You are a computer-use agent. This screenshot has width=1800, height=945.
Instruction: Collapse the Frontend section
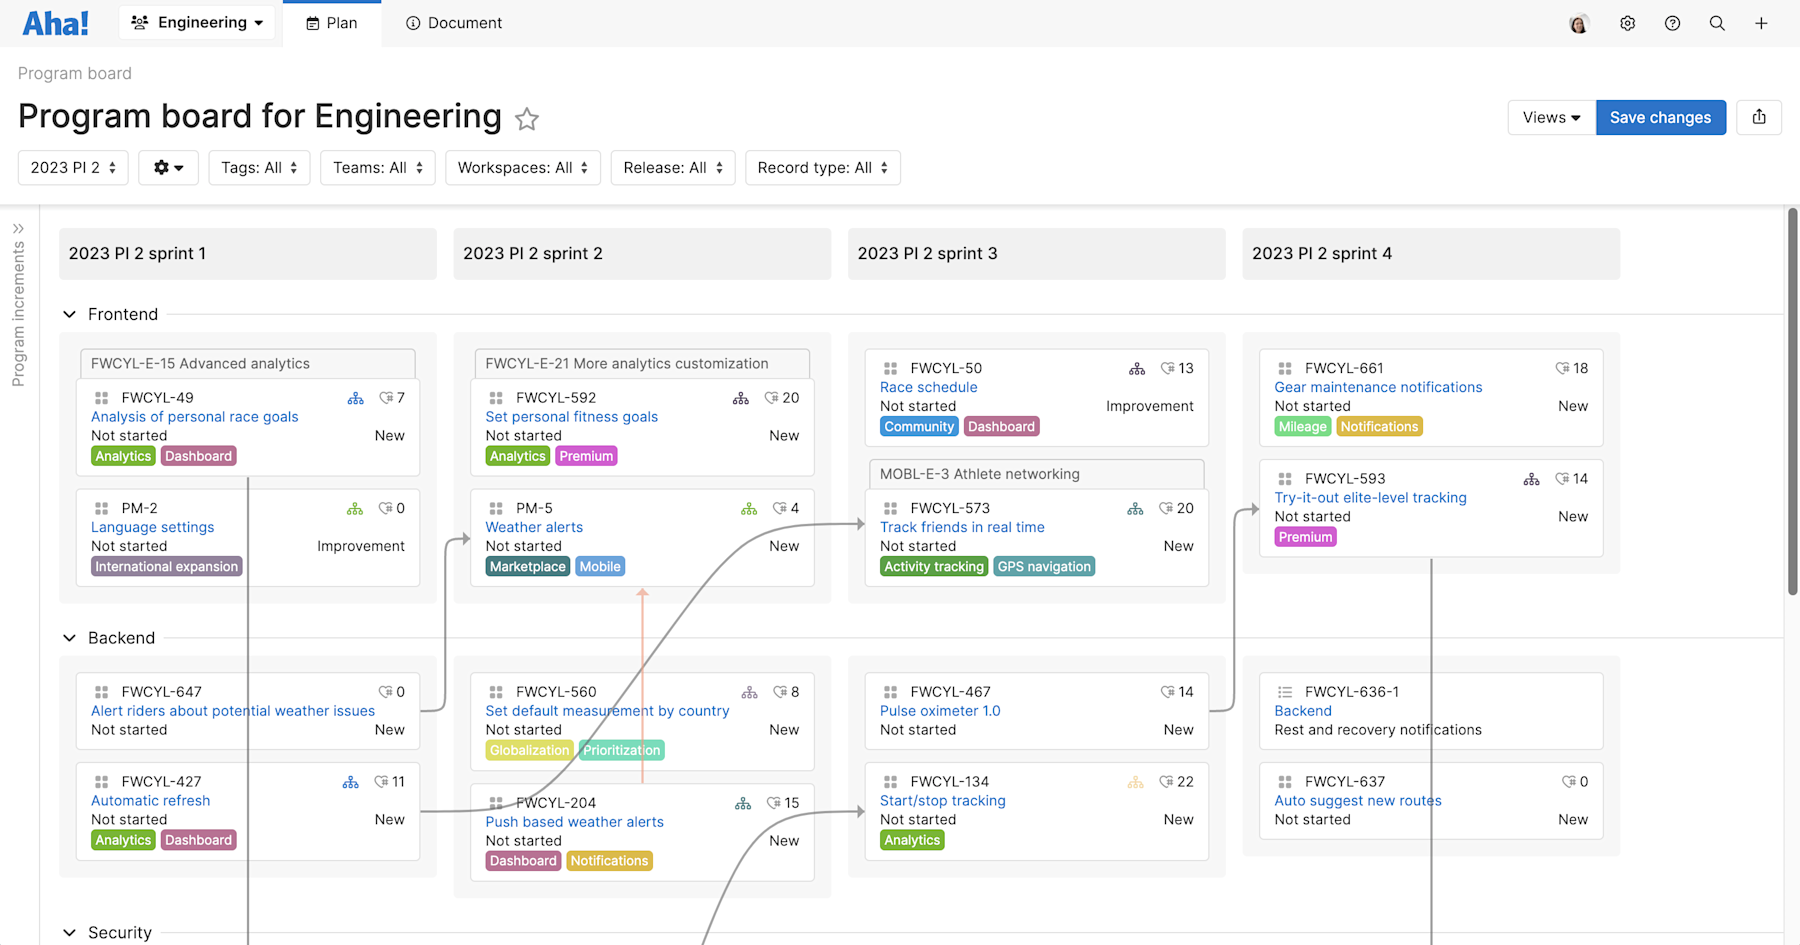[69, 314]
